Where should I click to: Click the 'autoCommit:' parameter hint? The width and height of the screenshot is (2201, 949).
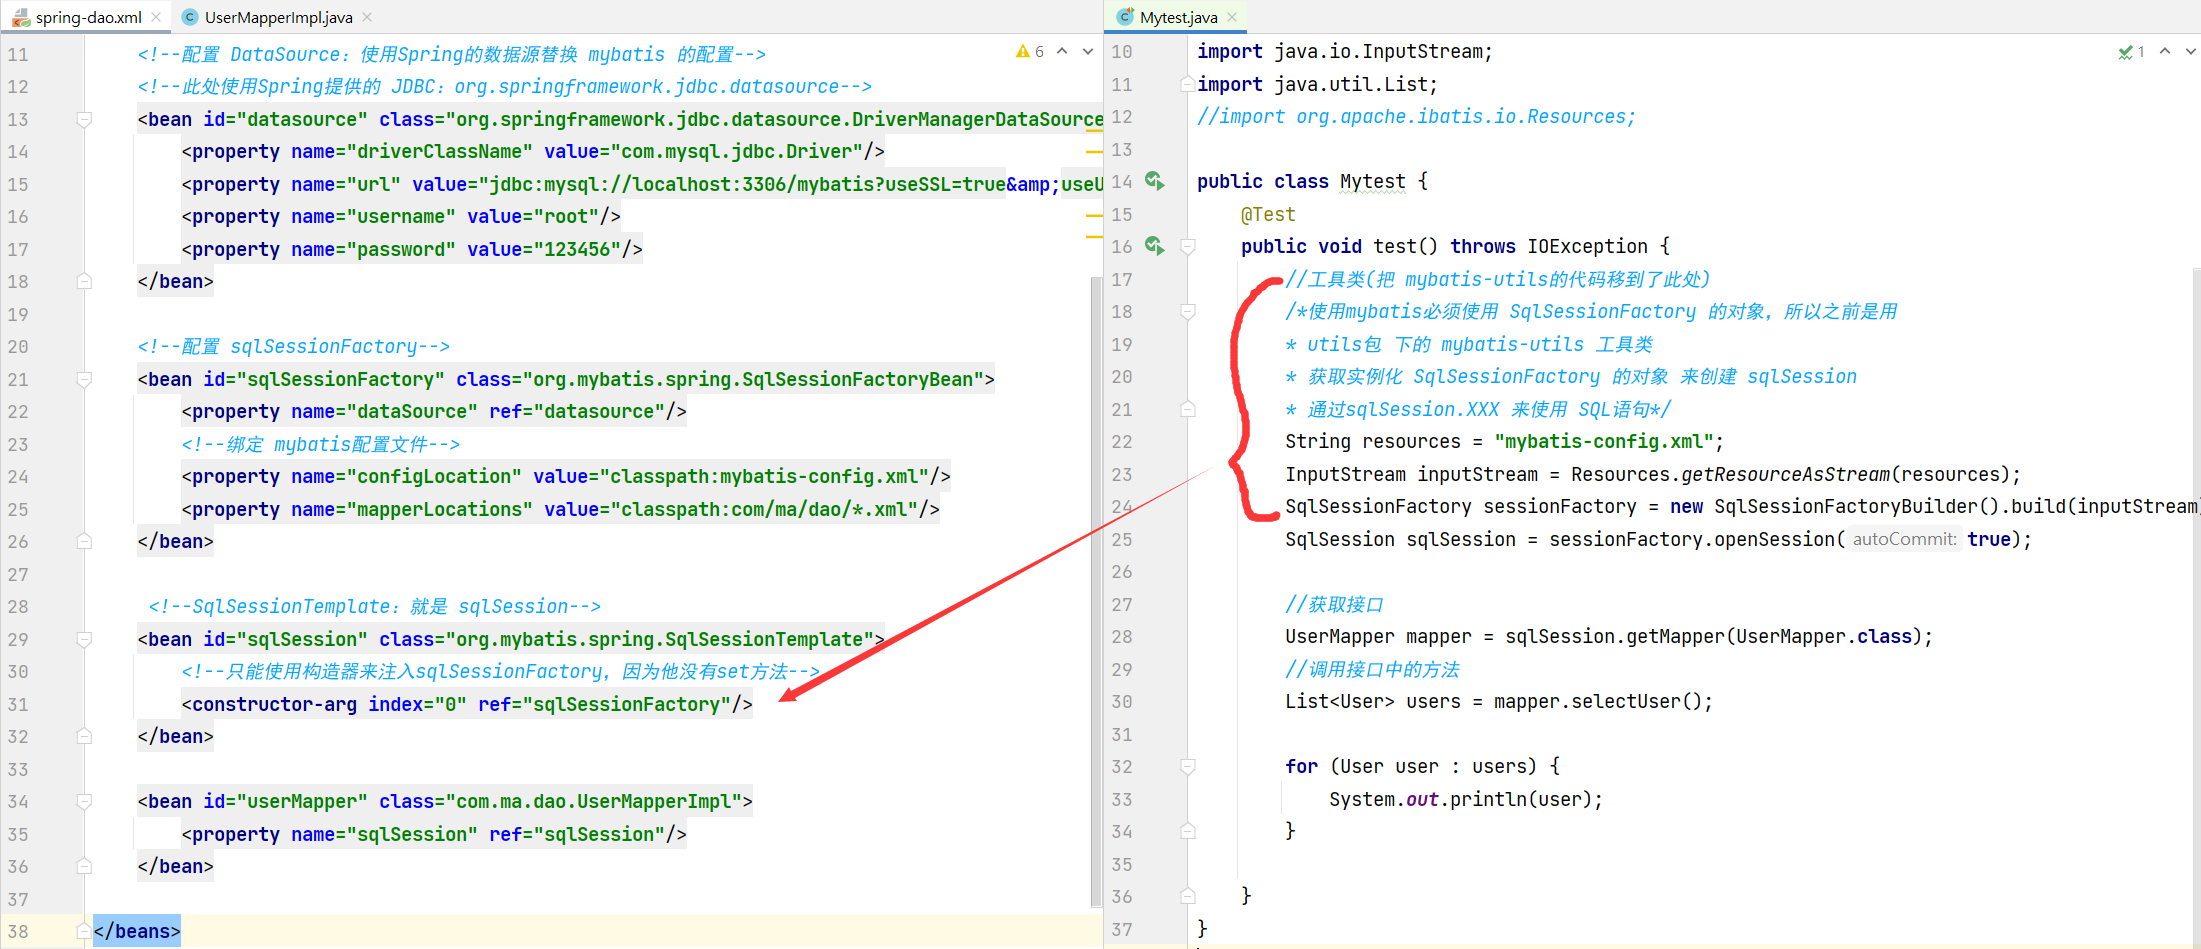point(1904,540)
